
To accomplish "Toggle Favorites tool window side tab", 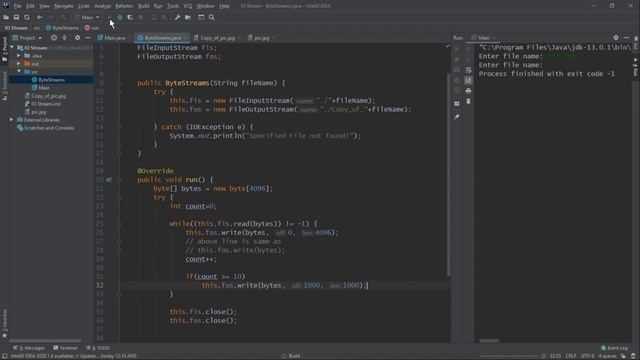I will coord(4,324).
